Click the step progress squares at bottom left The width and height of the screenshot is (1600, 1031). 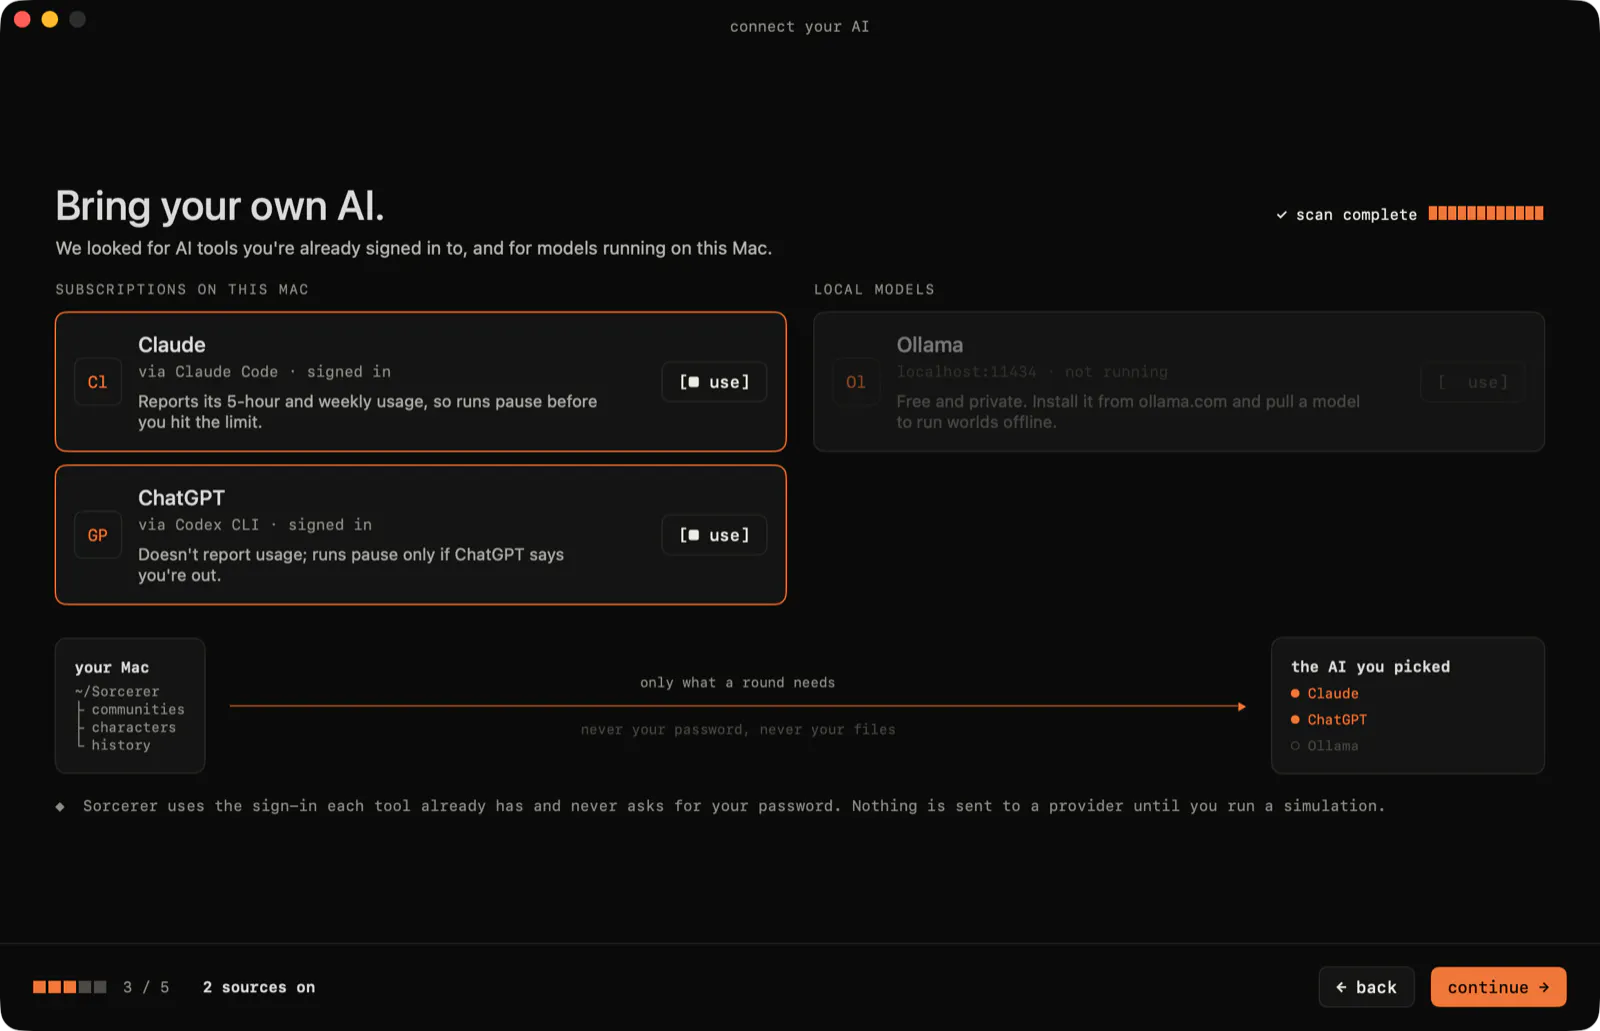[70, 987]
